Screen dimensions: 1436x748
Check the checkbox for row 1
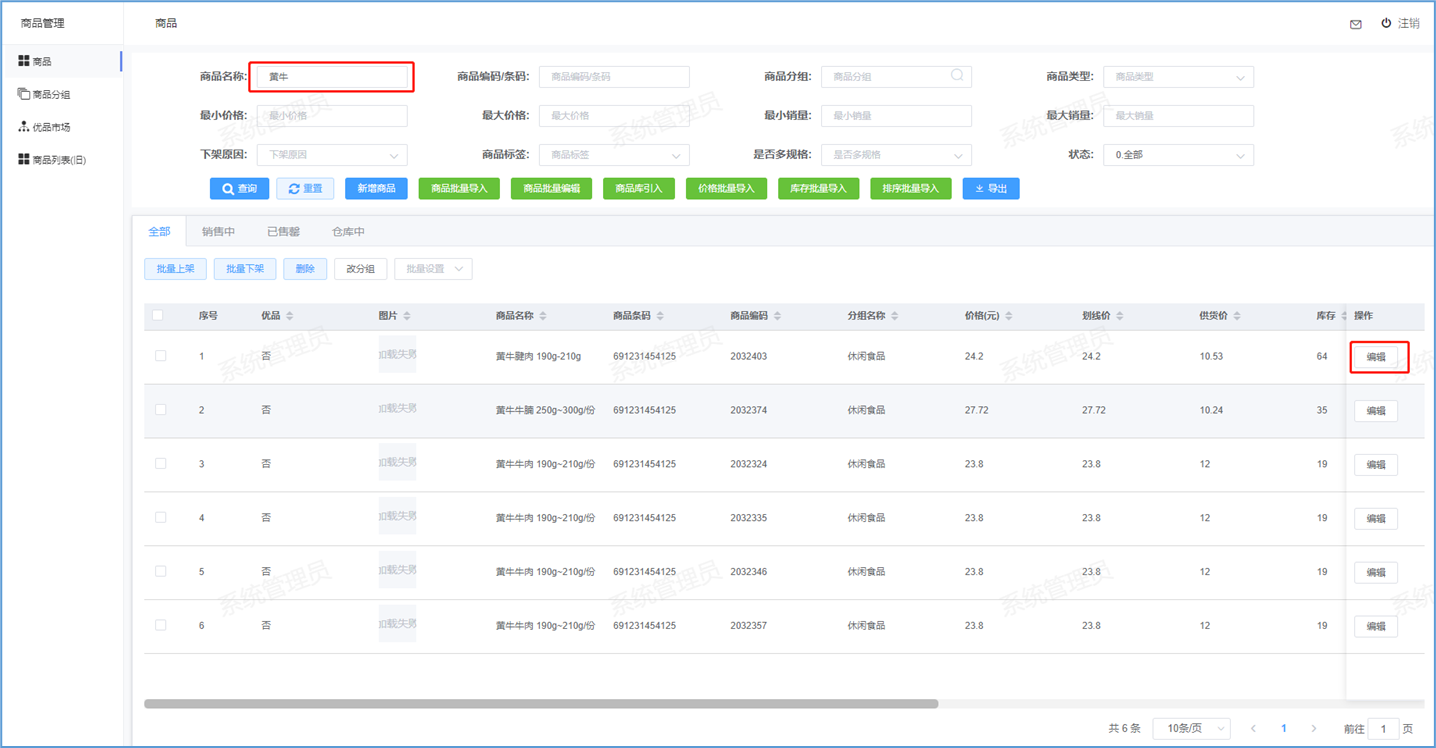160,356
